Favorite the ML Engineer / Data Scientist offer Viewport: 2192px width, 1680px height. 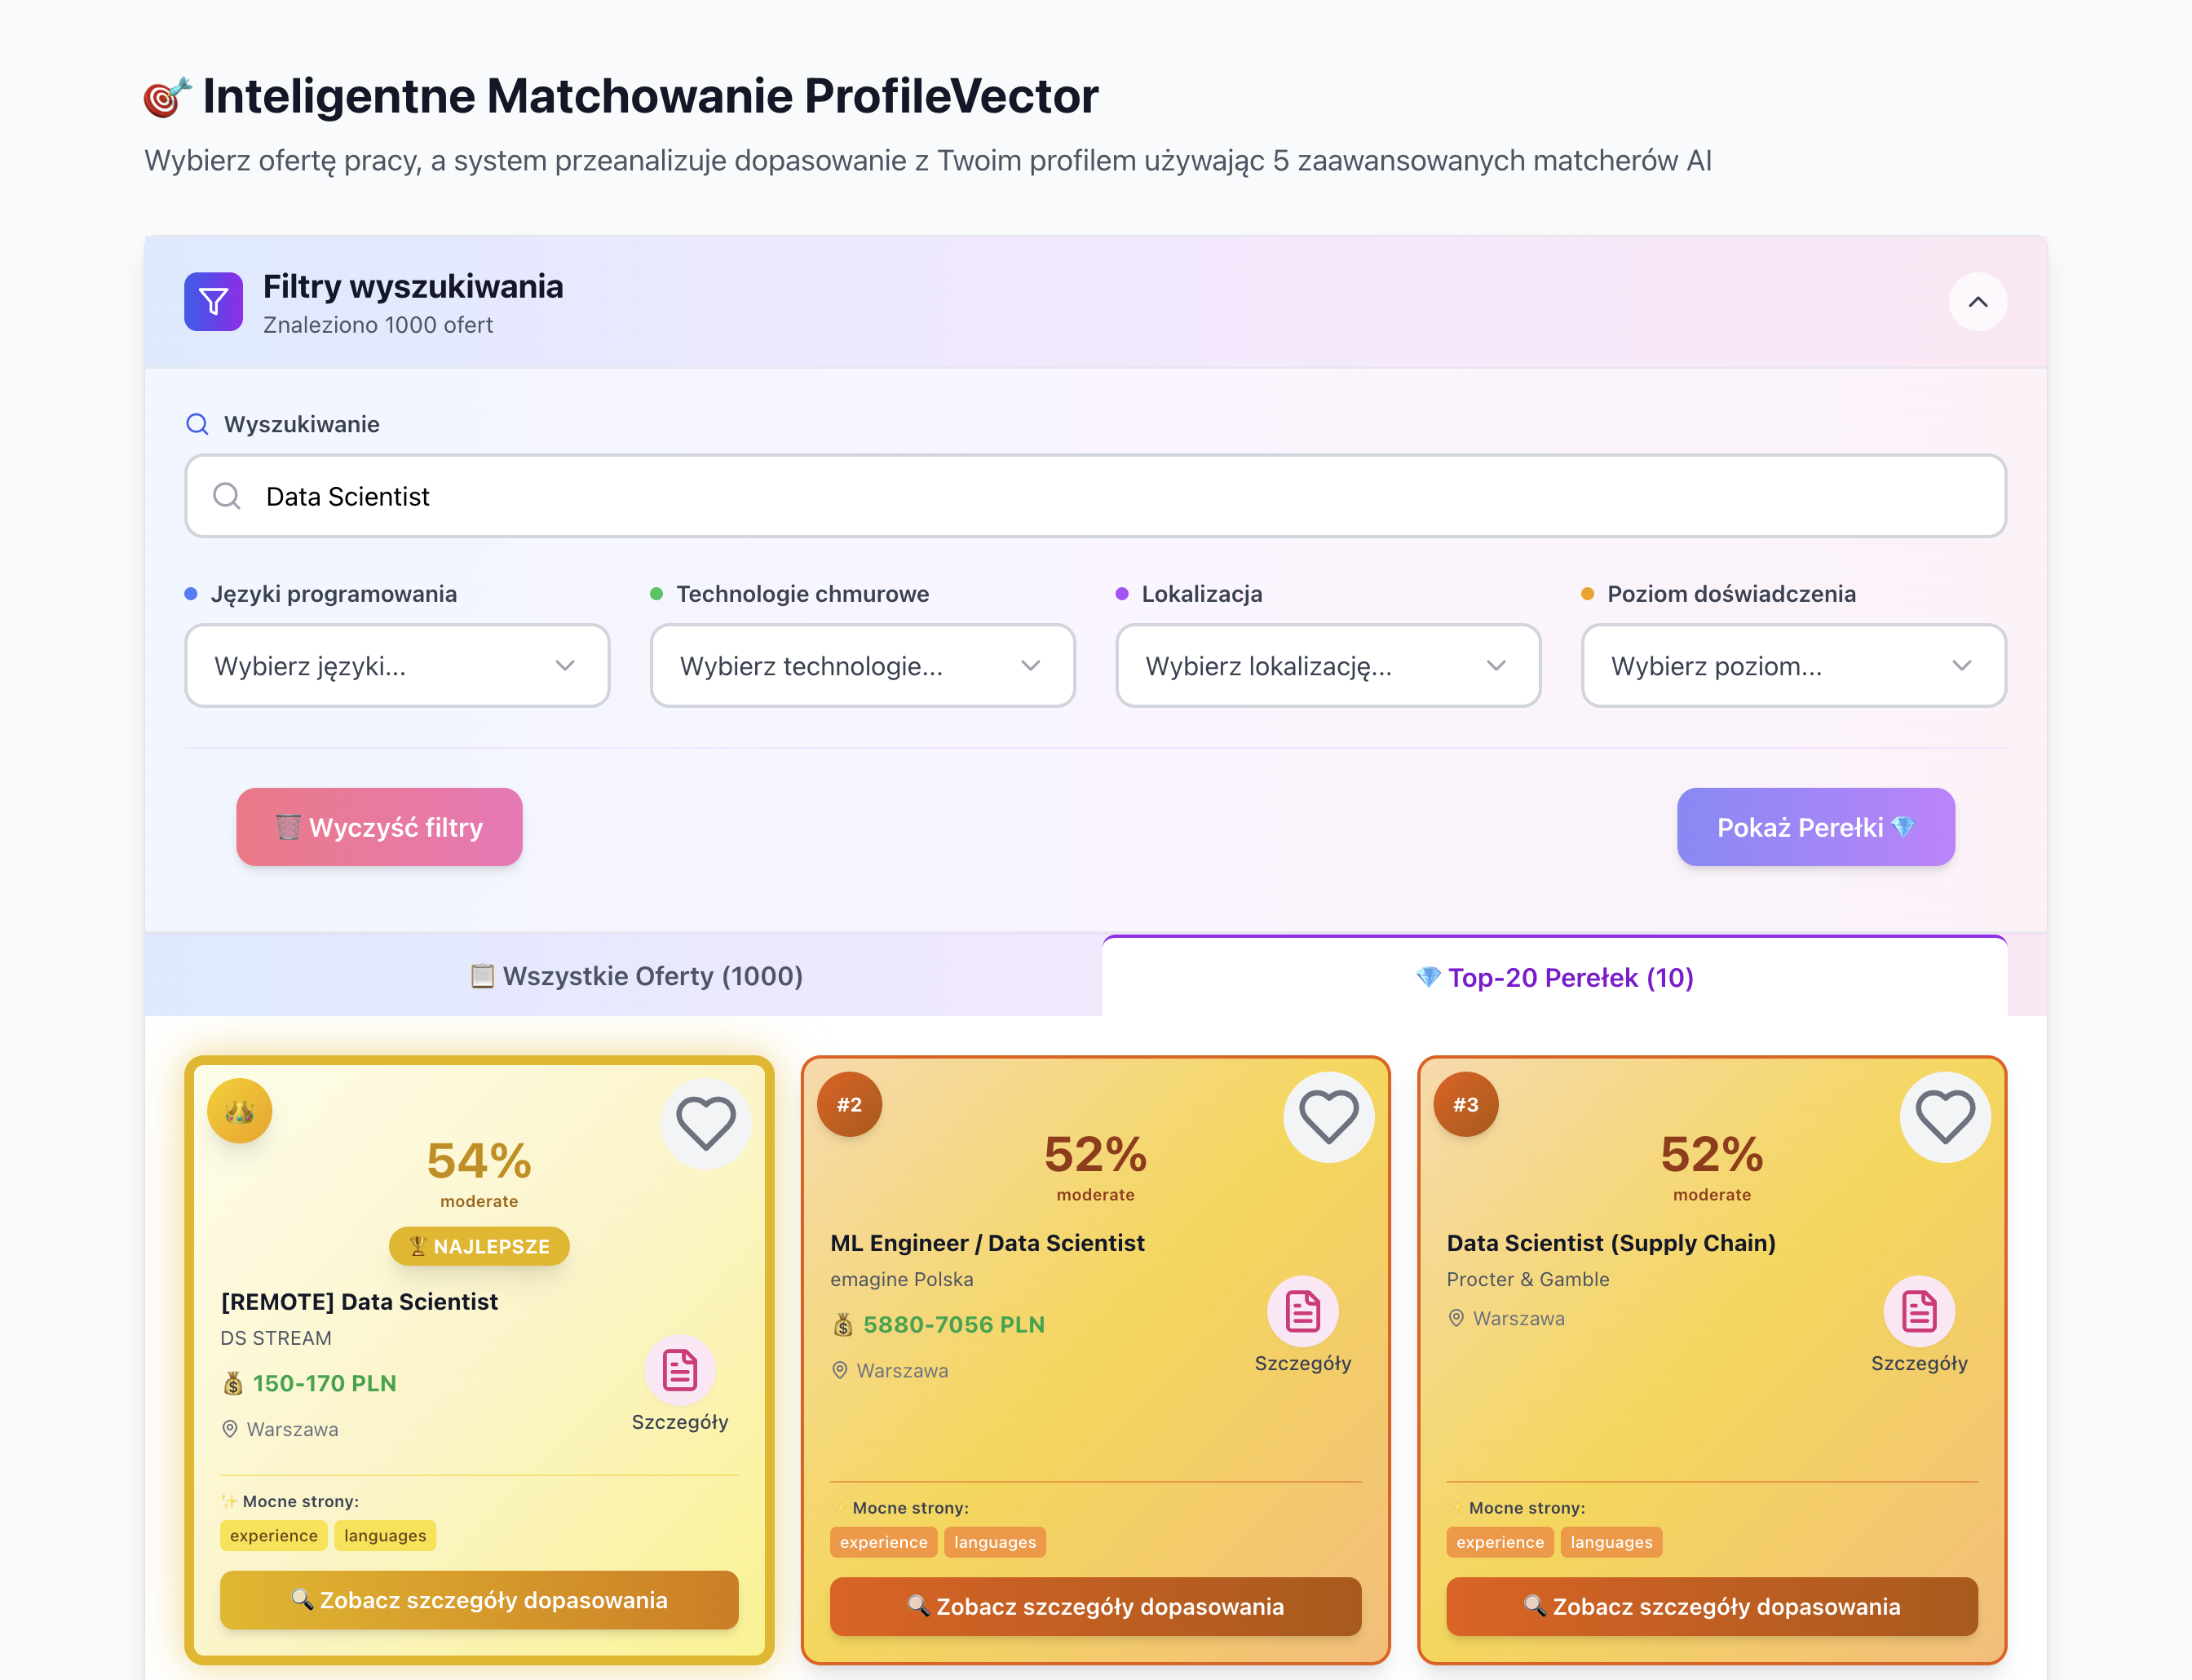click(x=1328, y=1117)
